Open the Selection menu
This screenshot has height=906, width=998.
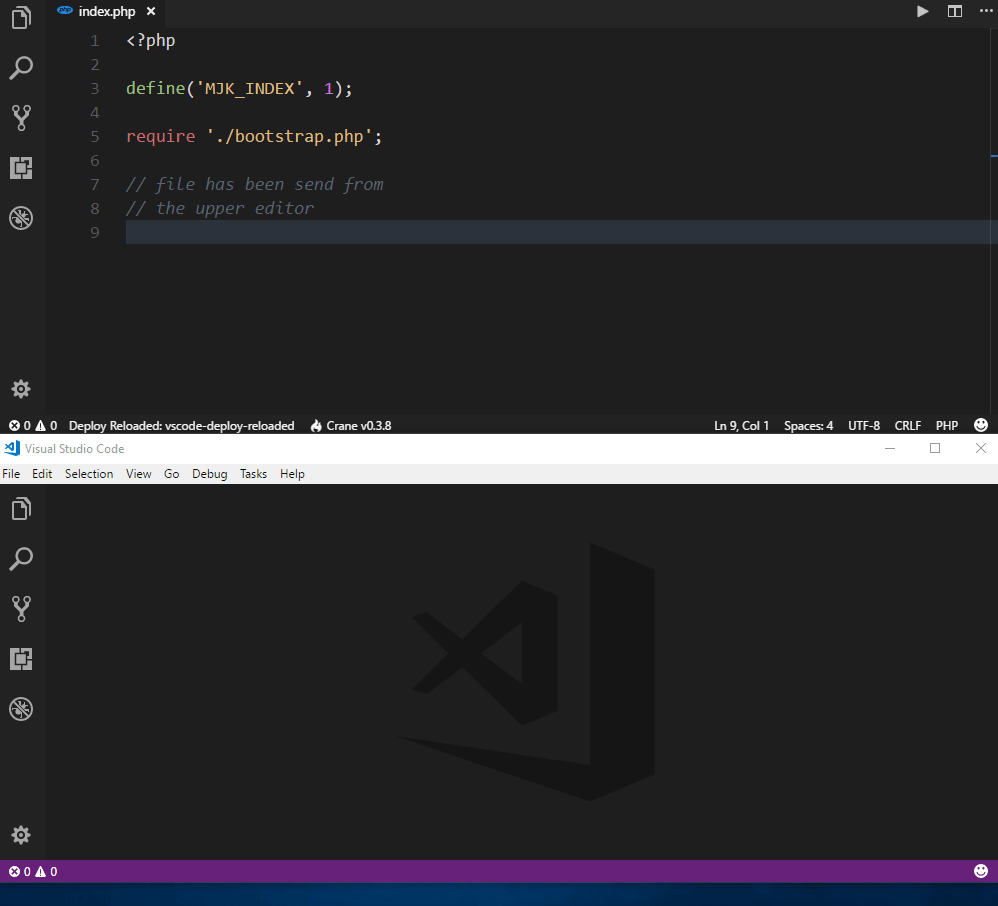pos(89,474)
